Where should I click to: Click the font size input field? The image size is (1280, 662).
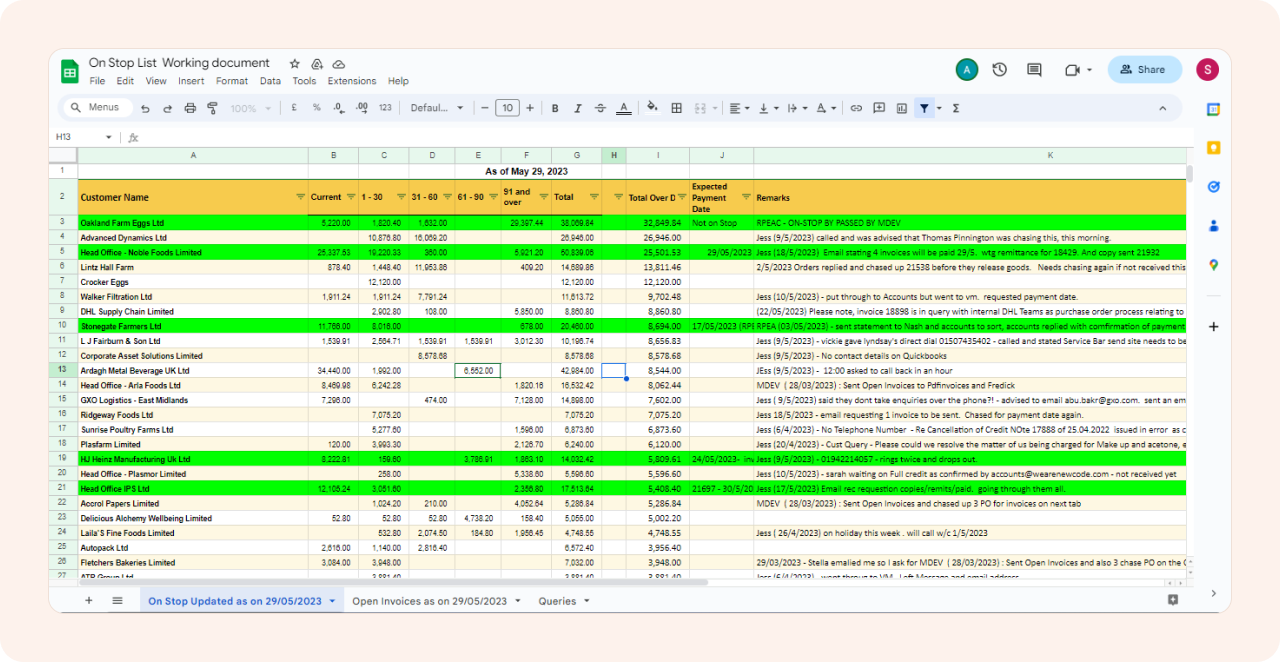point(507,108)
